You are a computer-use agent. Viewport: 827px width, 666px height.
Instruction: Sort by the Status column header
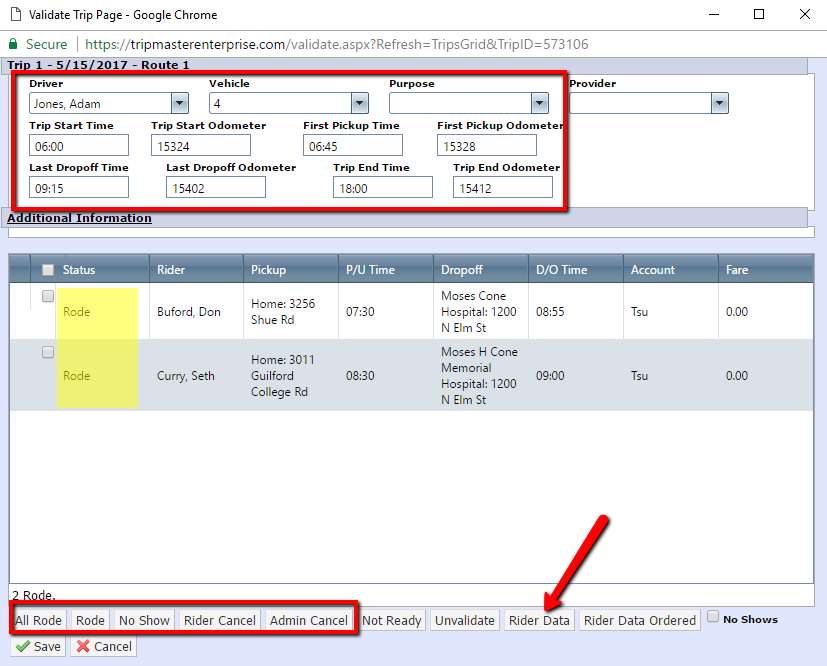79,270
